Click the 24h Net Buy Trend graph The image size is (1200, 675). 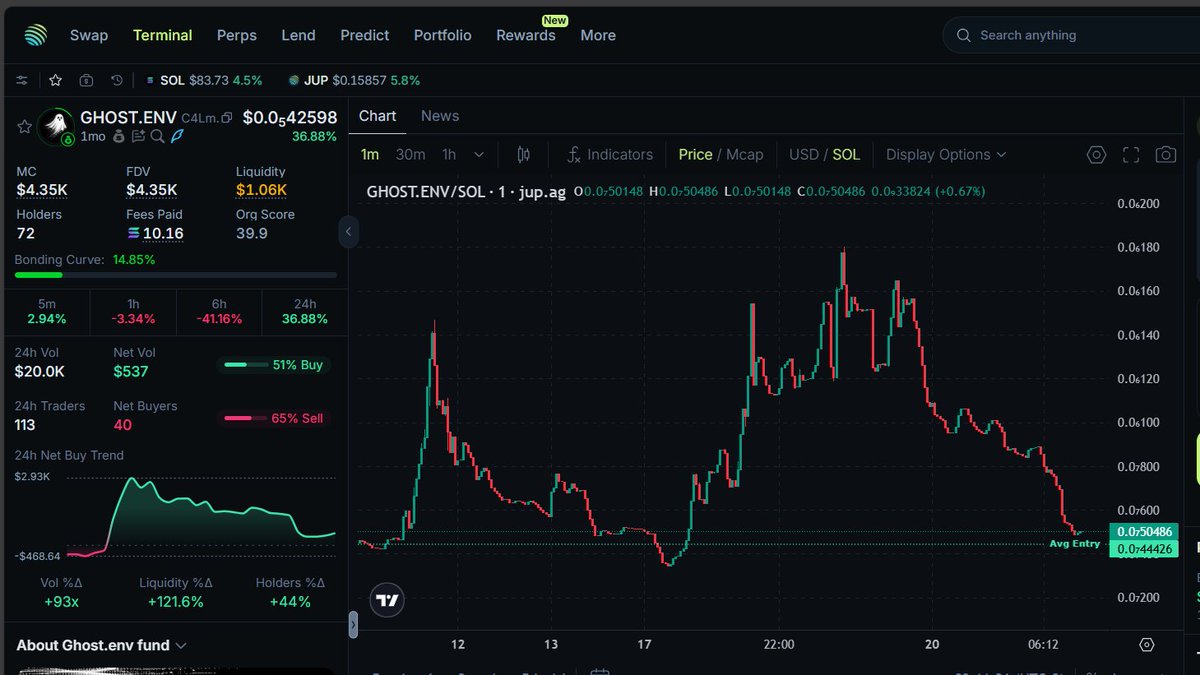[x=200, y=515]
